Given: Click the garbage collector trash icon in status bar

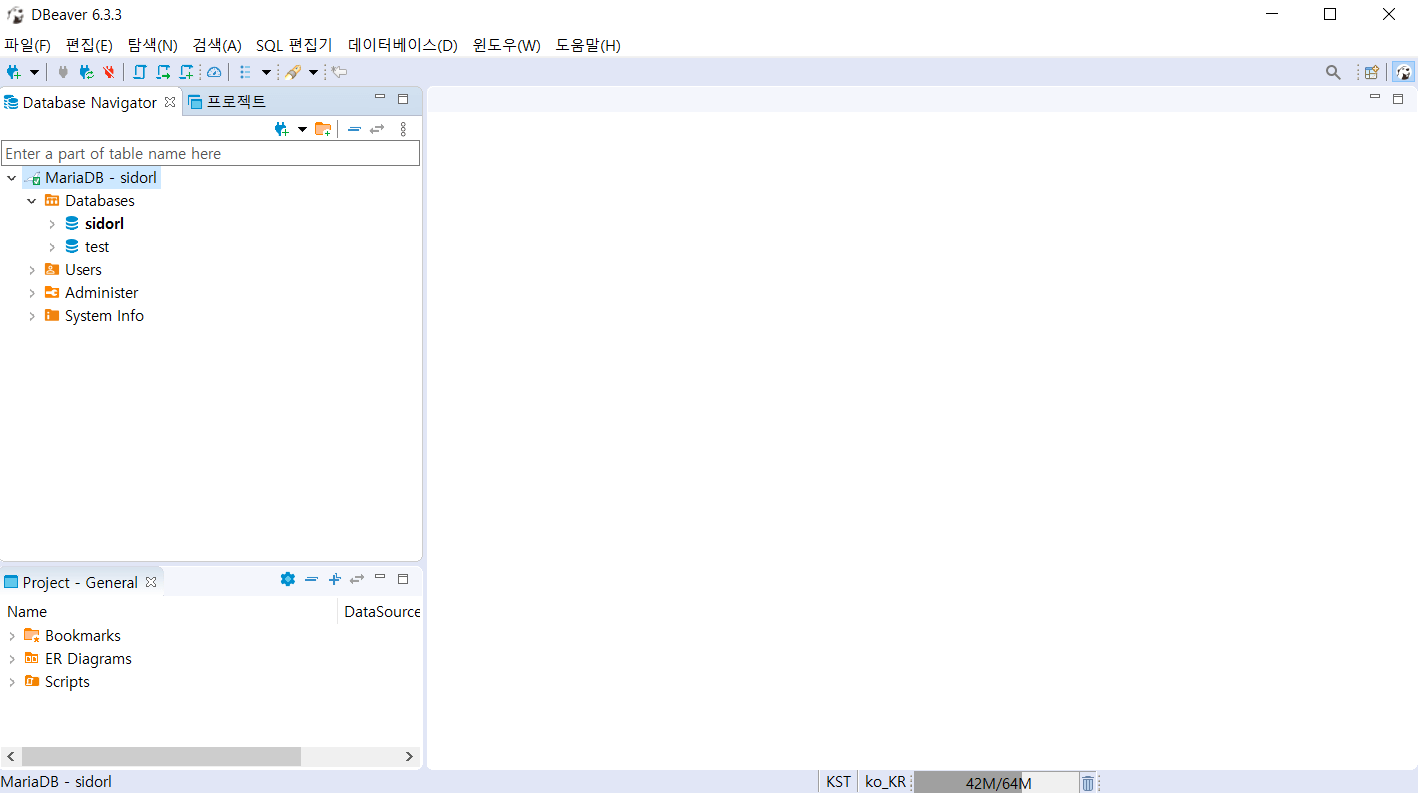Looking at the screenshot, I should click(x=1088, y=783).
